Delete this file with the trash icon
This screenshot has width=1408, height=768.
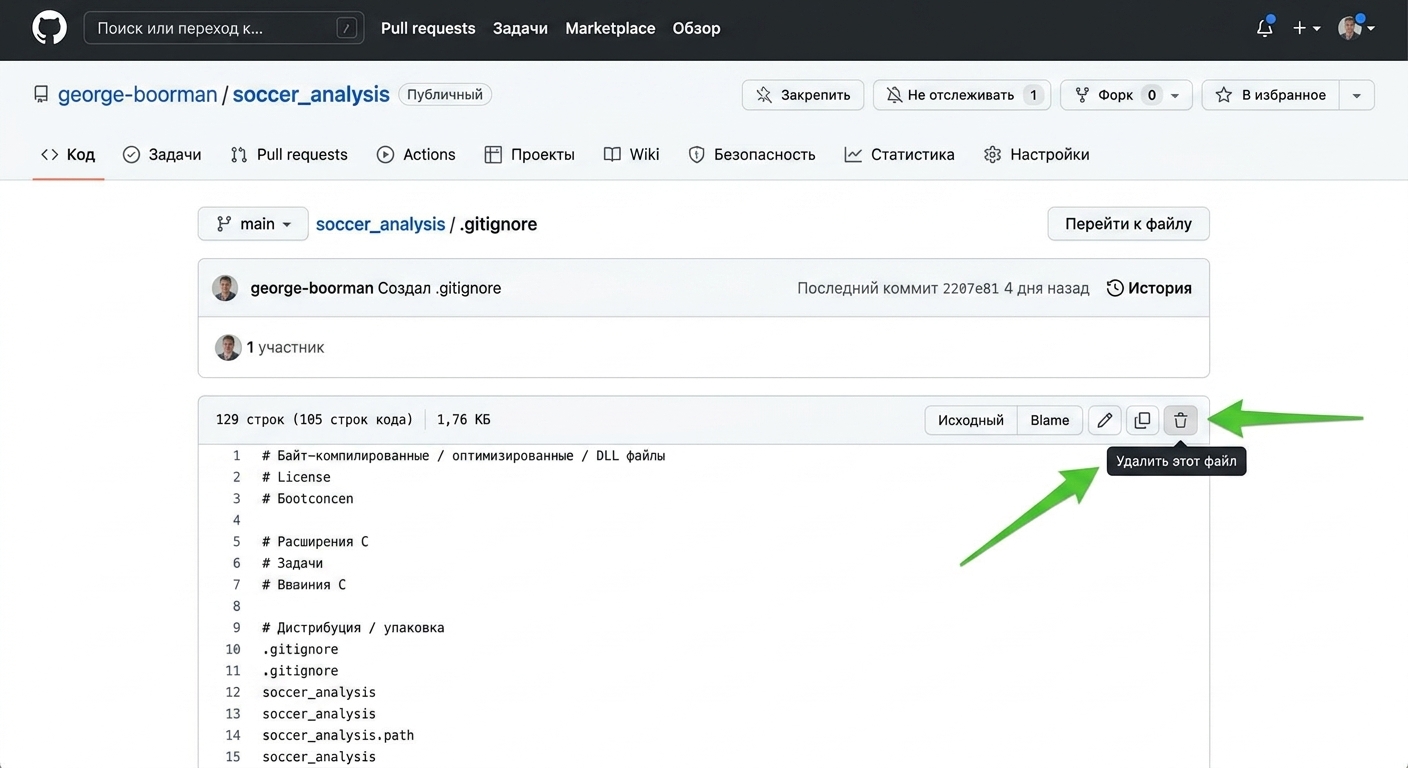[x=1180, y=420]
